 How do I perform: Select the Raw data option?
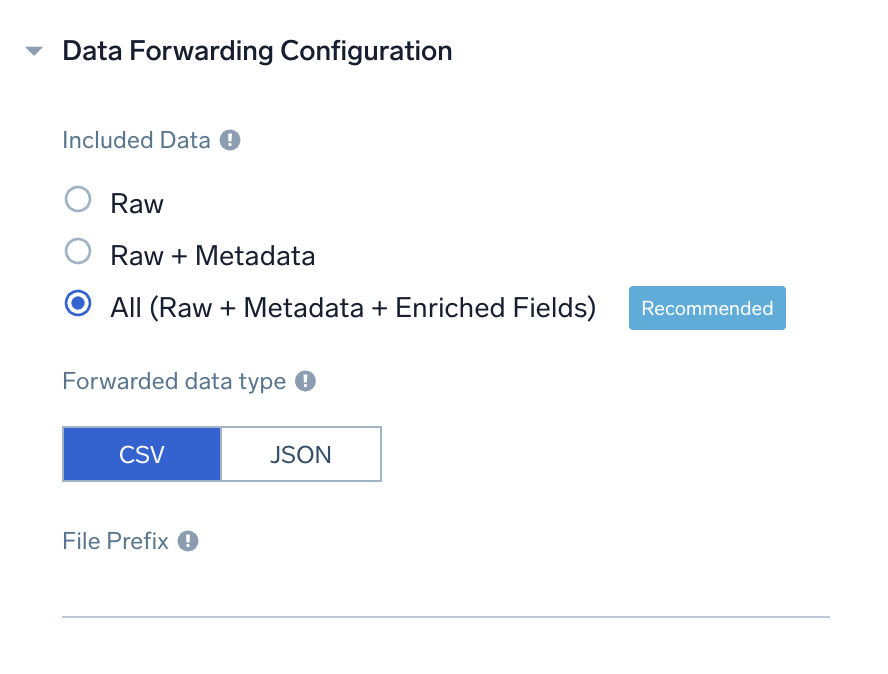tap(78, 199)
